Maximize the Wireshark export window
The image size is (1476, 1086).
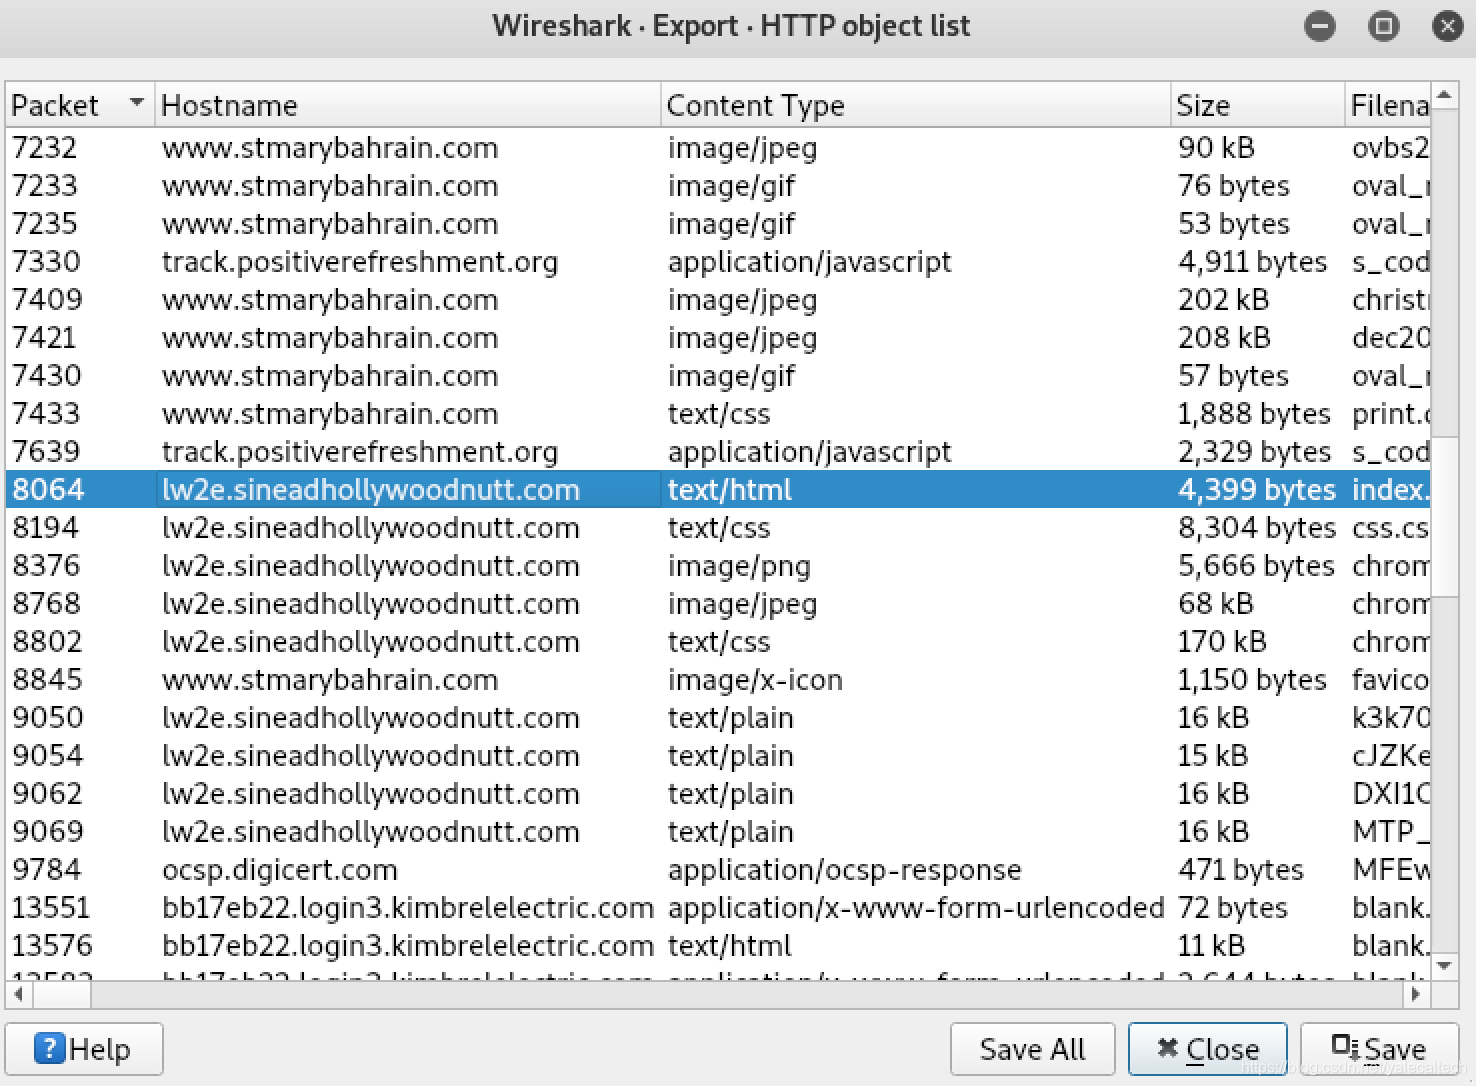[1384, 26]
